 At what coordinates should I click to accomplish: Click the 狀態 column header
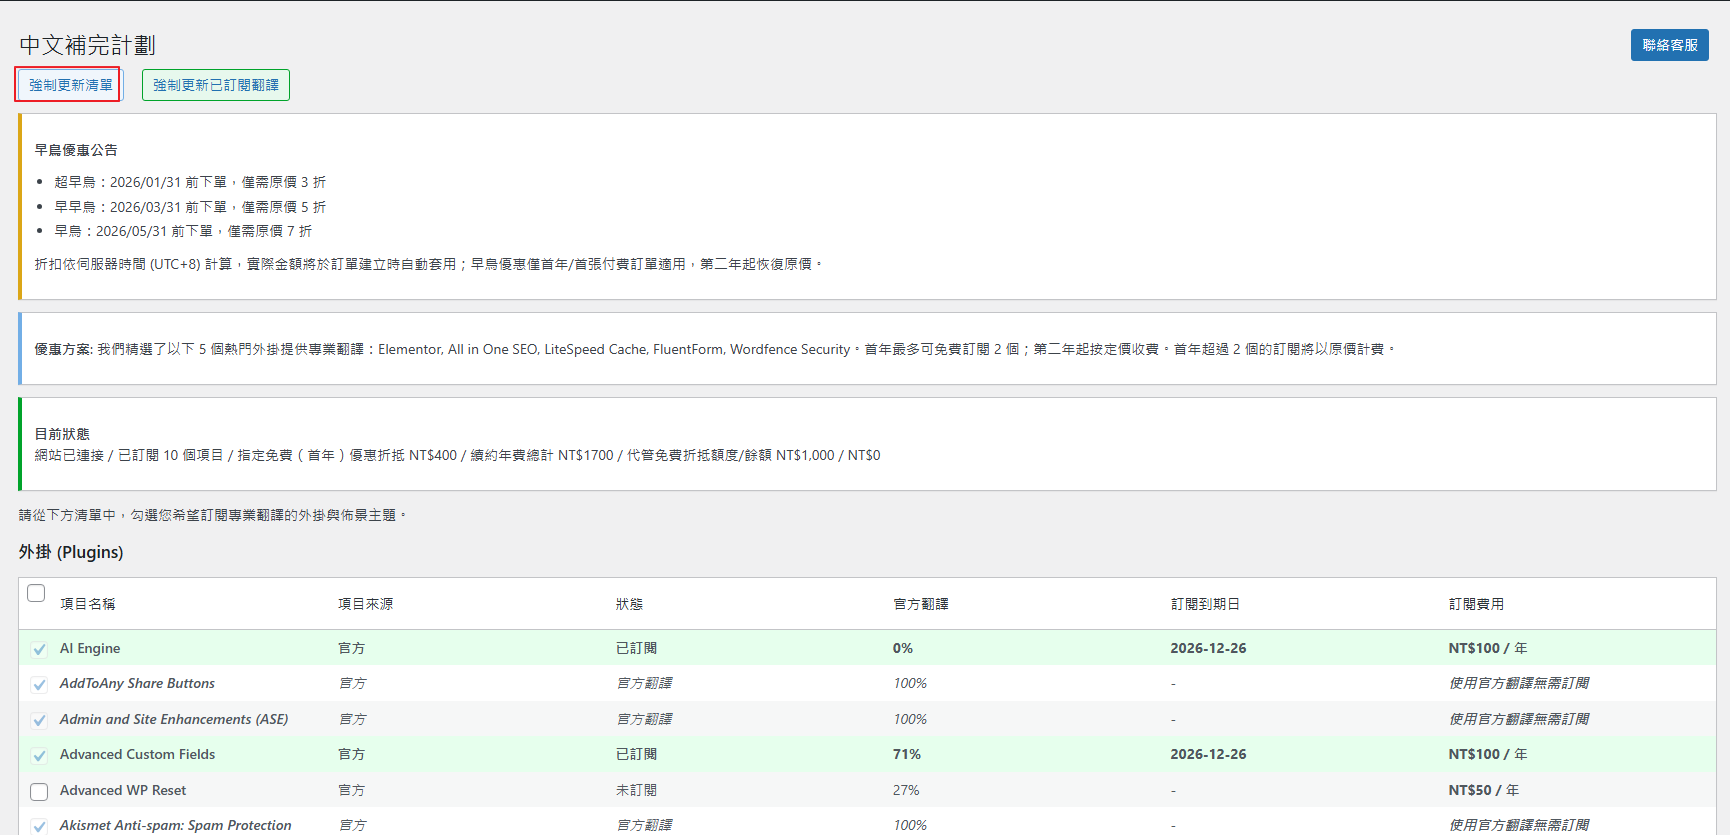tap(629, 604)
